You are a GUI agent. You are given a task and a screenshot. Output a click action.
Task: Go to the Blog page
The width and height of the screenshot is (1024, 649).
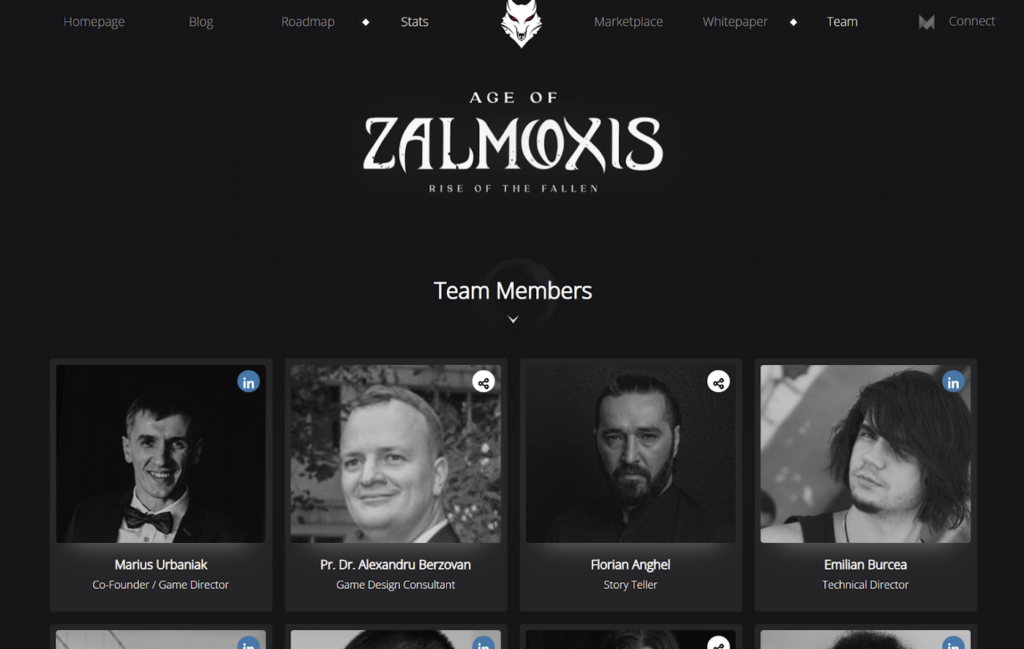tap(201, 22)
